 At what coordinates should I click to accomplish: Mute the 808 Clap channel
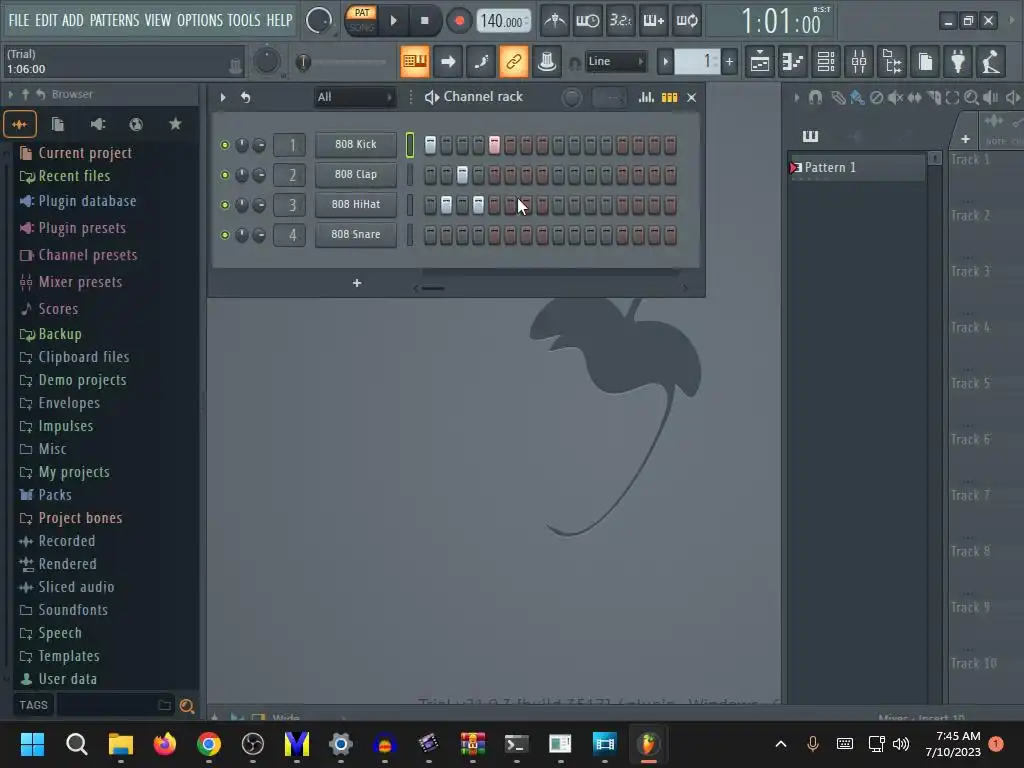pyautogui.click(x=225, y=175)
